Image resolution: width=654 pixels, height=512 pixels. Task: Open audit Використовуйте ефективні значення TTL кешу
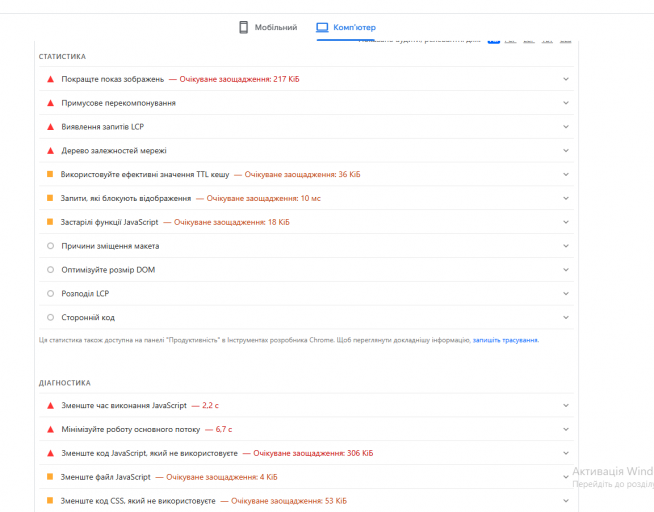coord(145,174)
